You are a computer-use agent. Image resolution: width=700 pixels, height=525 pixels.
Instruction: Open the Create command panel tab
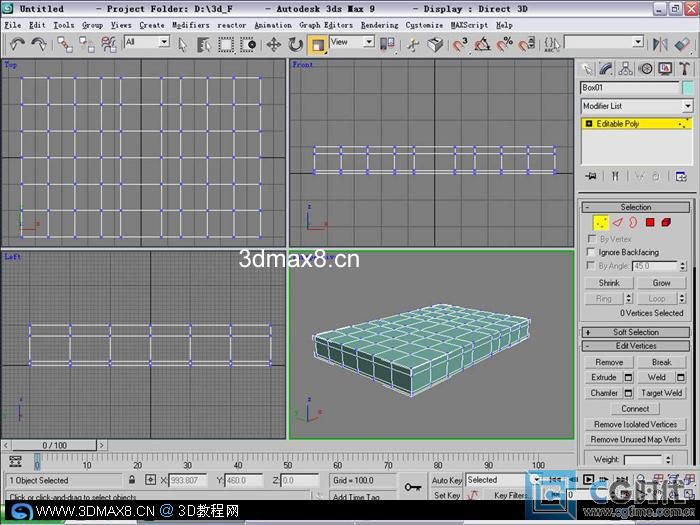[587, 69]
